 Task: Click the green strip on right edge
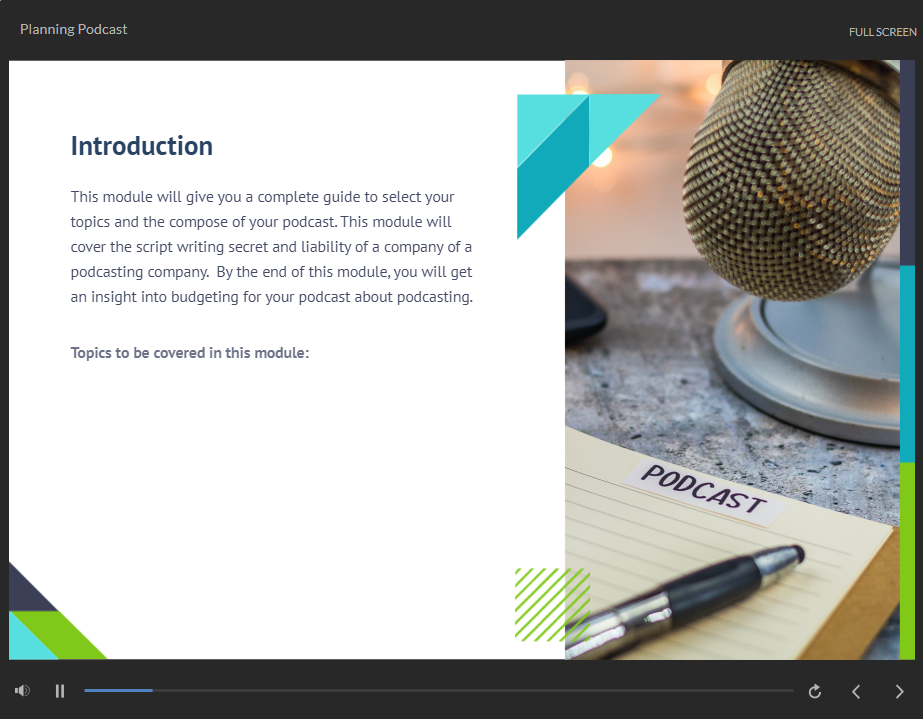coord(907,560)
